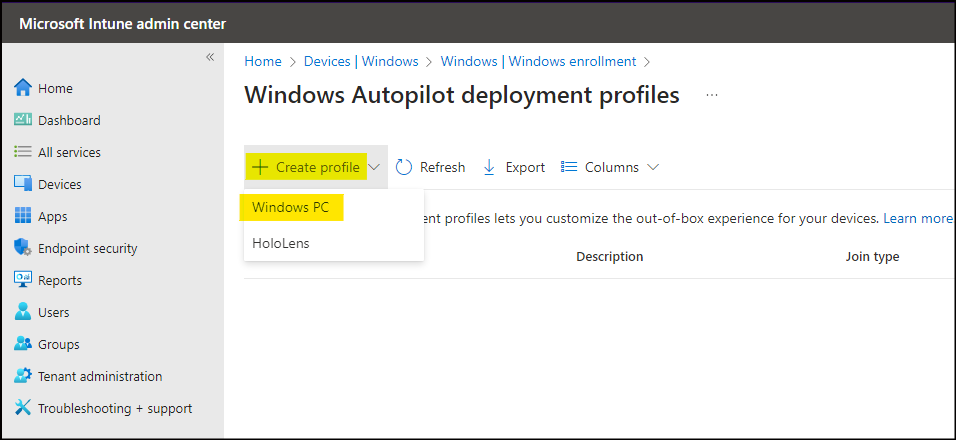The height and width of the screenshot is (440, 956).
Task: Open Users from the sidebar label
Action: click(x=54, y=312)
